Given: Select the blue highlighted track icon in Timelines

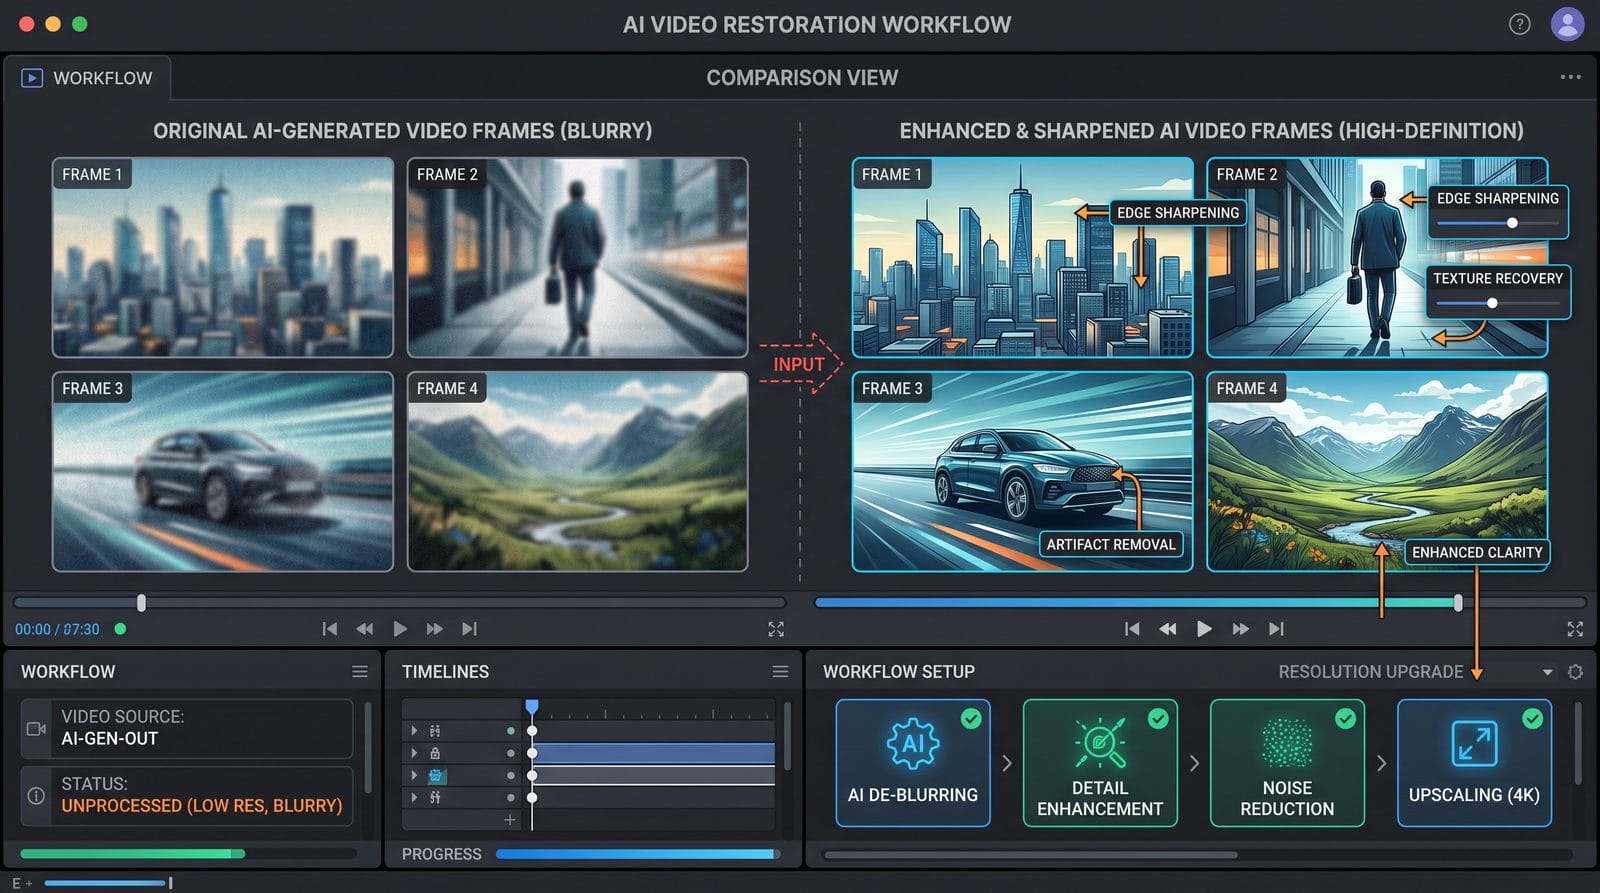Looking at the screenshot, I should 437,775.
